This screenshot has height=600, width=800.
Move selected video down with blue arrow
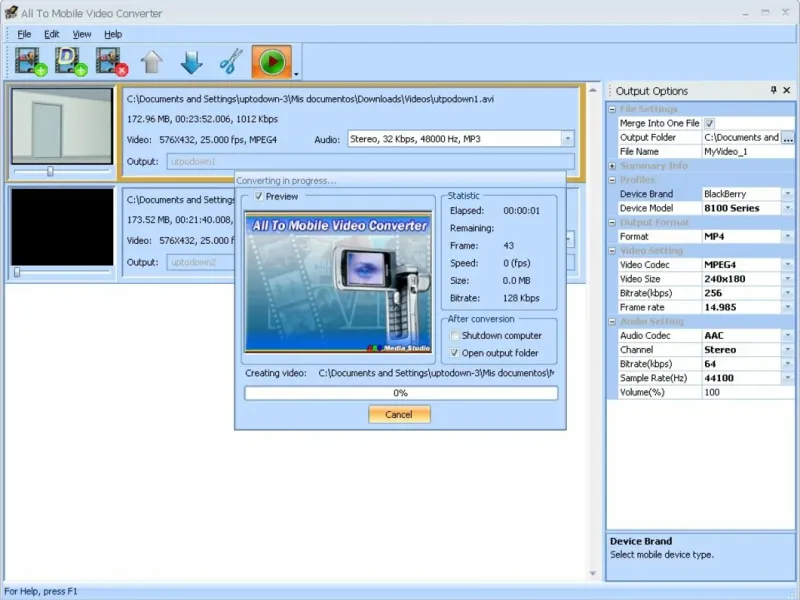point(191,62)
